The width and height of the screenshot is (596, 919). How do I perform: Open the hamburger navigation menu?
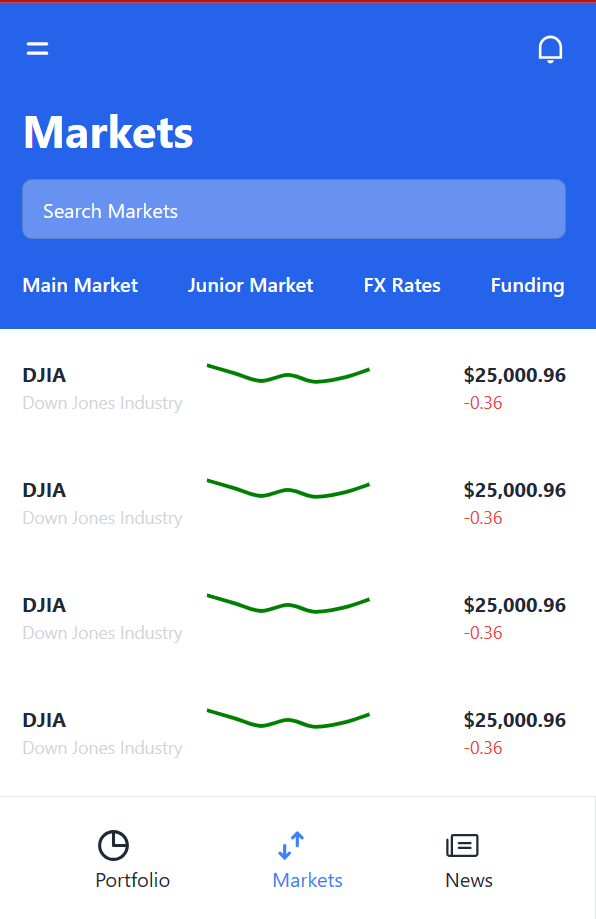tap(37, 47)
